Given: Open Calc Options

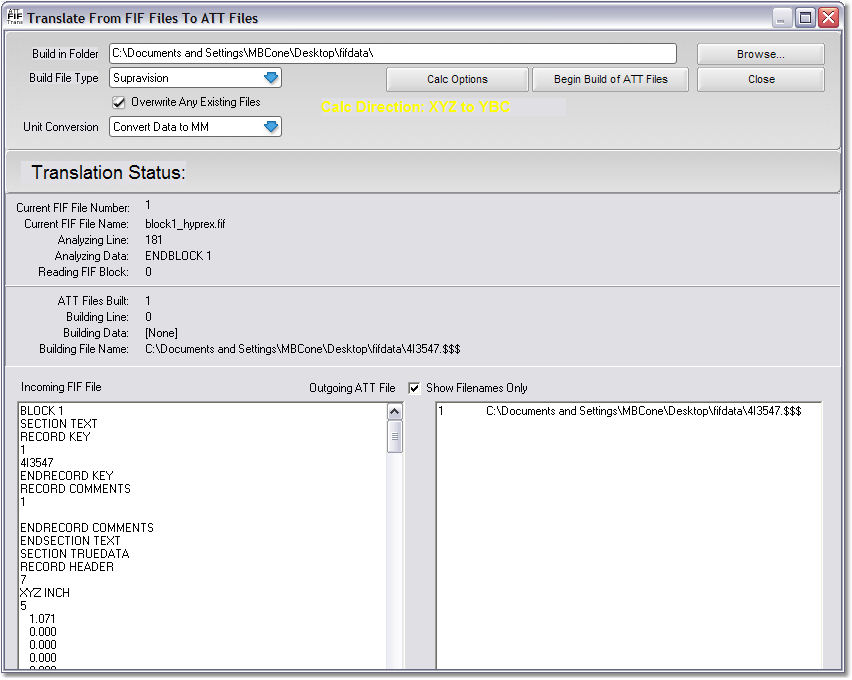Looking at the screenshot, I should 457,79.
